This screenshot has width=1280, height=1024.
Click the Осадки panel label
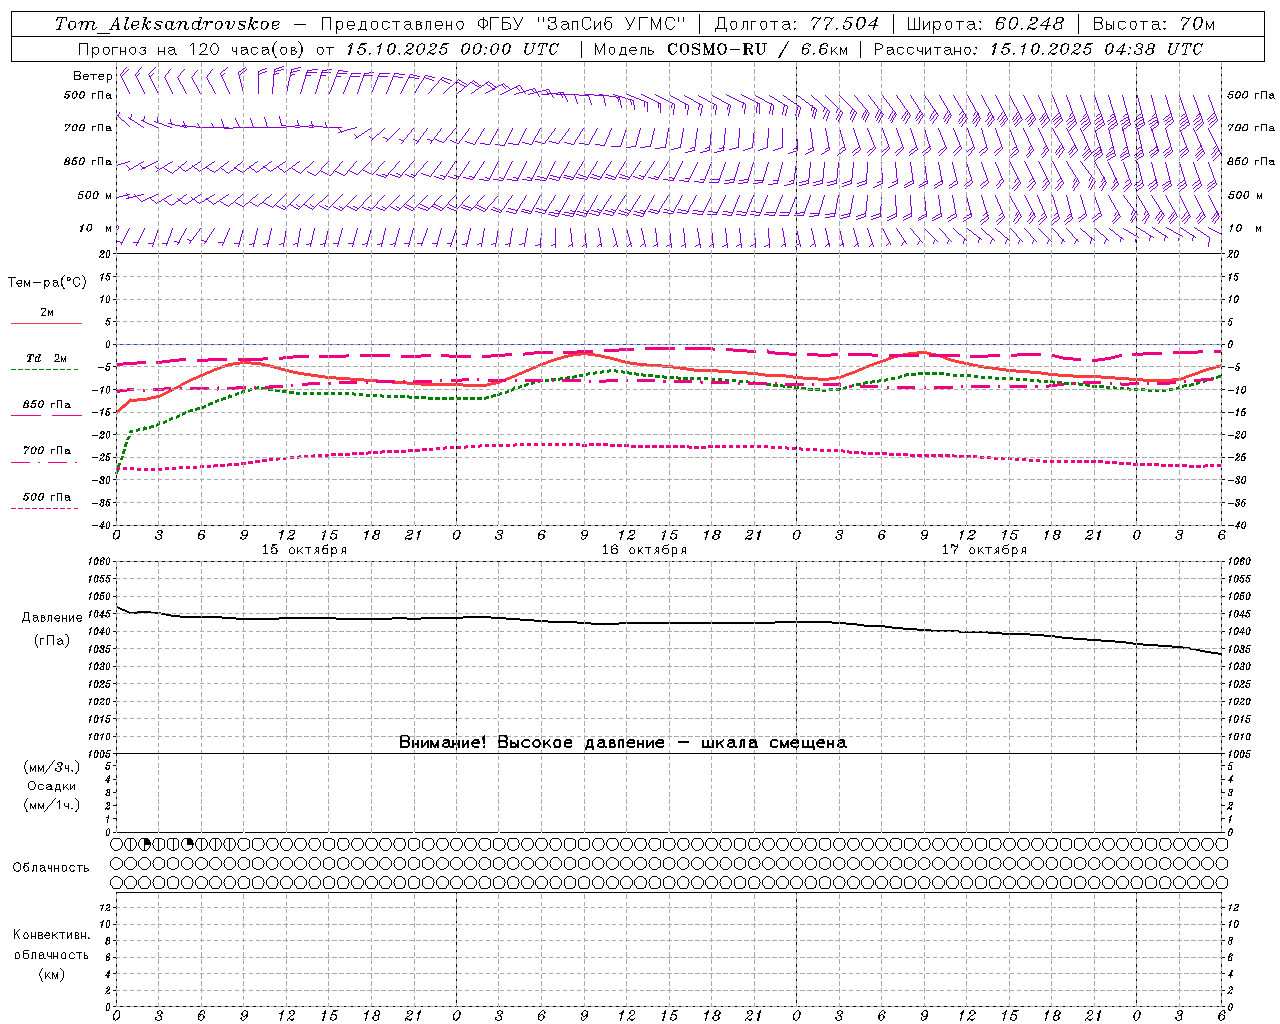[52, 786]
